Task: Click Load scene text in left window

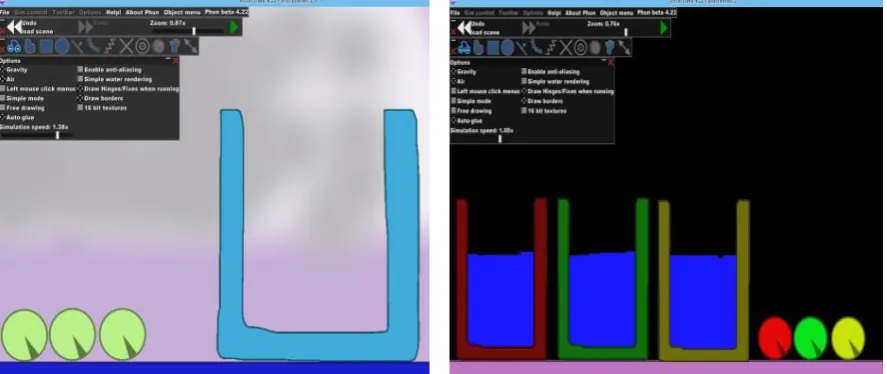Action: tap(36, 31)
